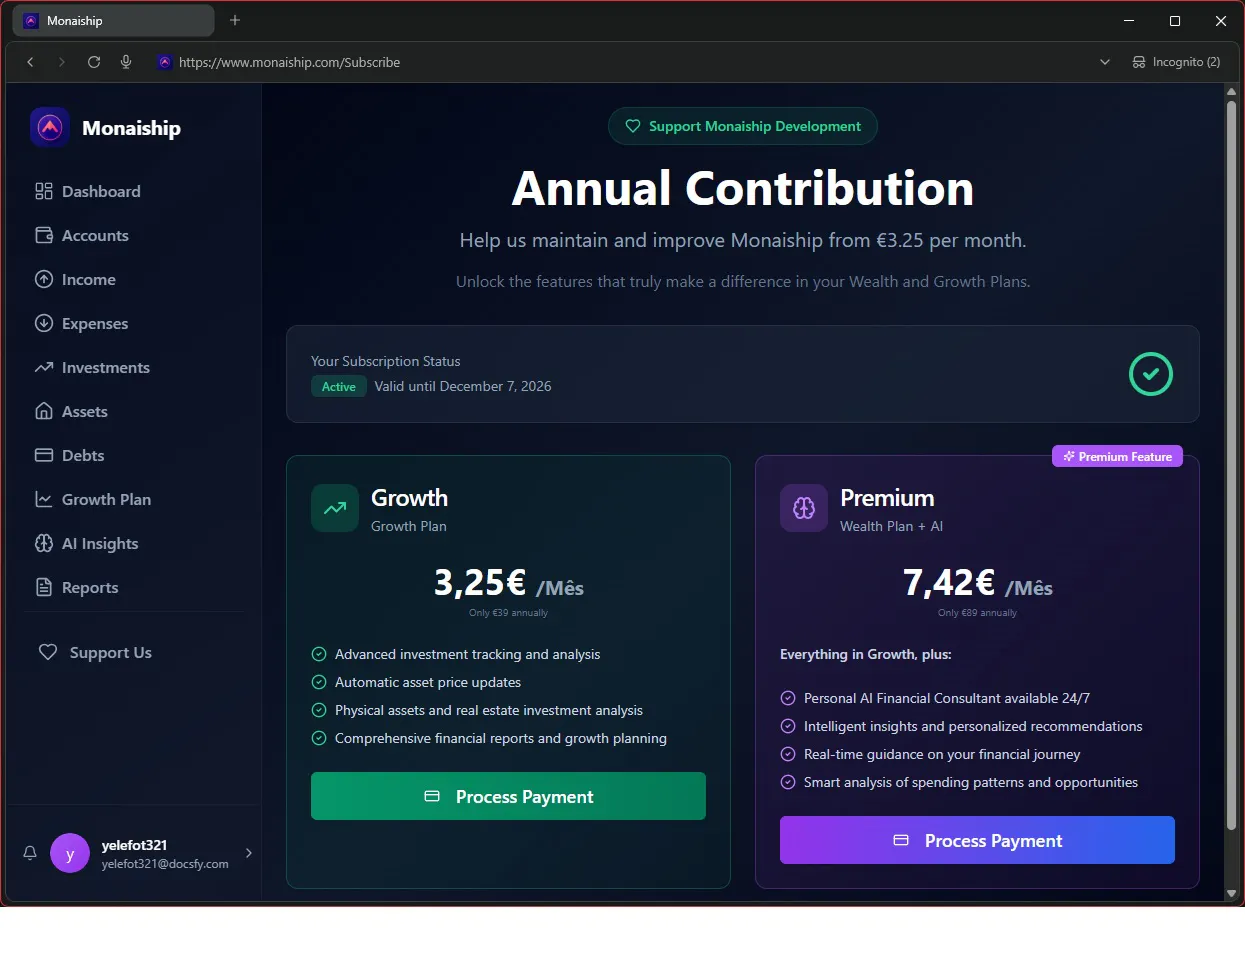Image resolution: width=1245 pixels, height=971 pixels.
Task: Process Payment for Premium plan
Action: point(977,840)
